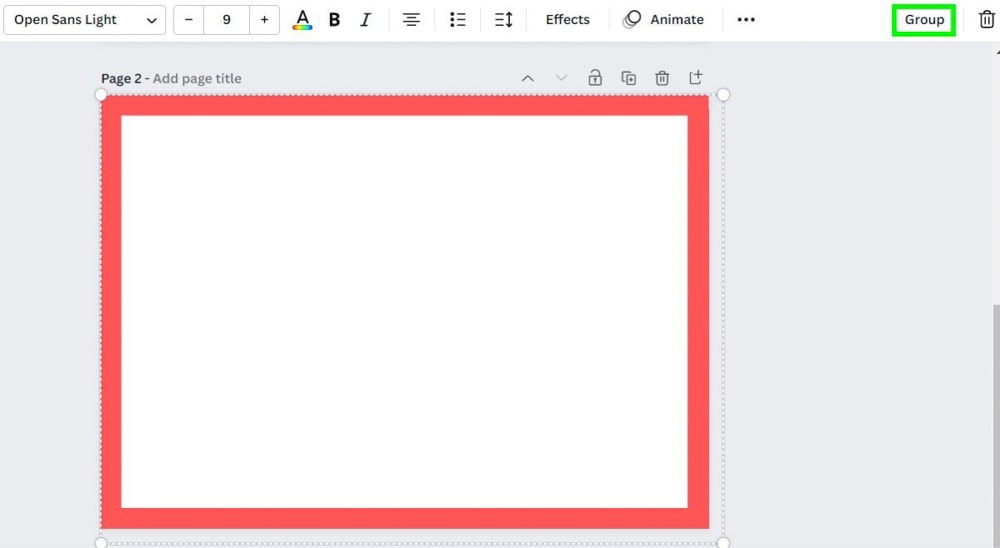Open the text color picker
This screenshot has height=548, width=1000.
click(x=302, y=20)
